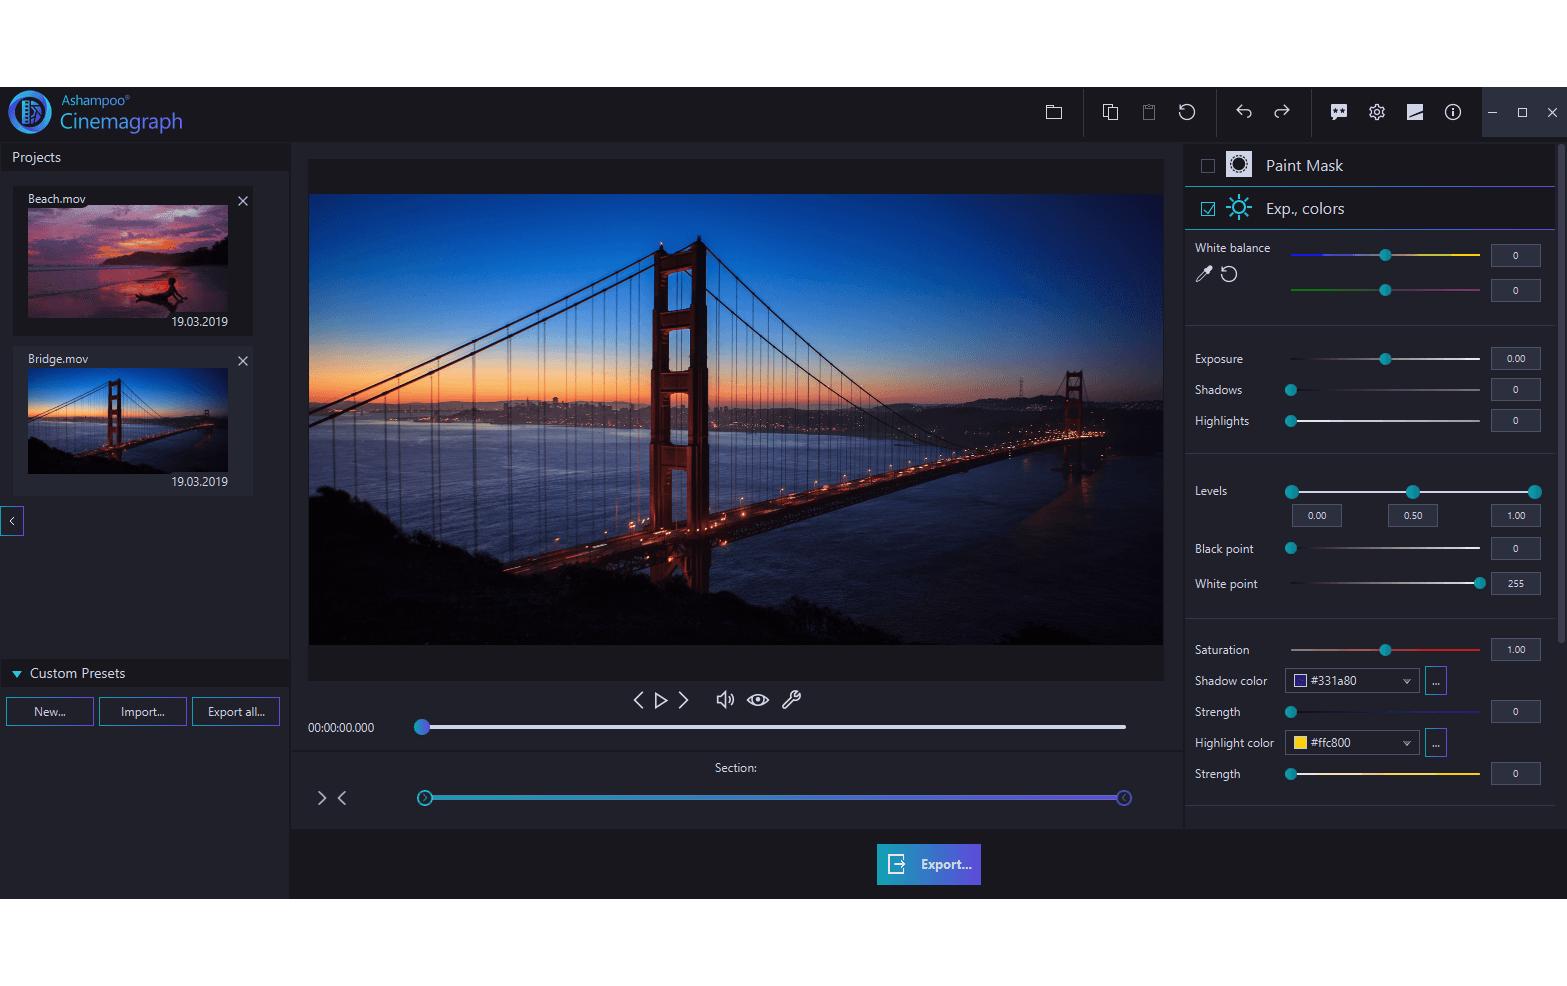Image resolution: width=1567 pixels, height=986 pixels.
Task: Collapse the Custom Presets section
Action: tap(15, 673)
